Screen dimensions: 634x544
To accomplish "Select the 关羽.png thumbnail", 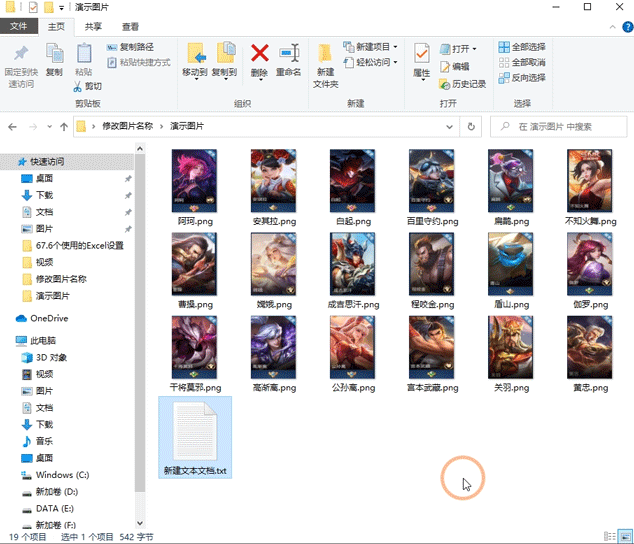I will coord(511,347).
